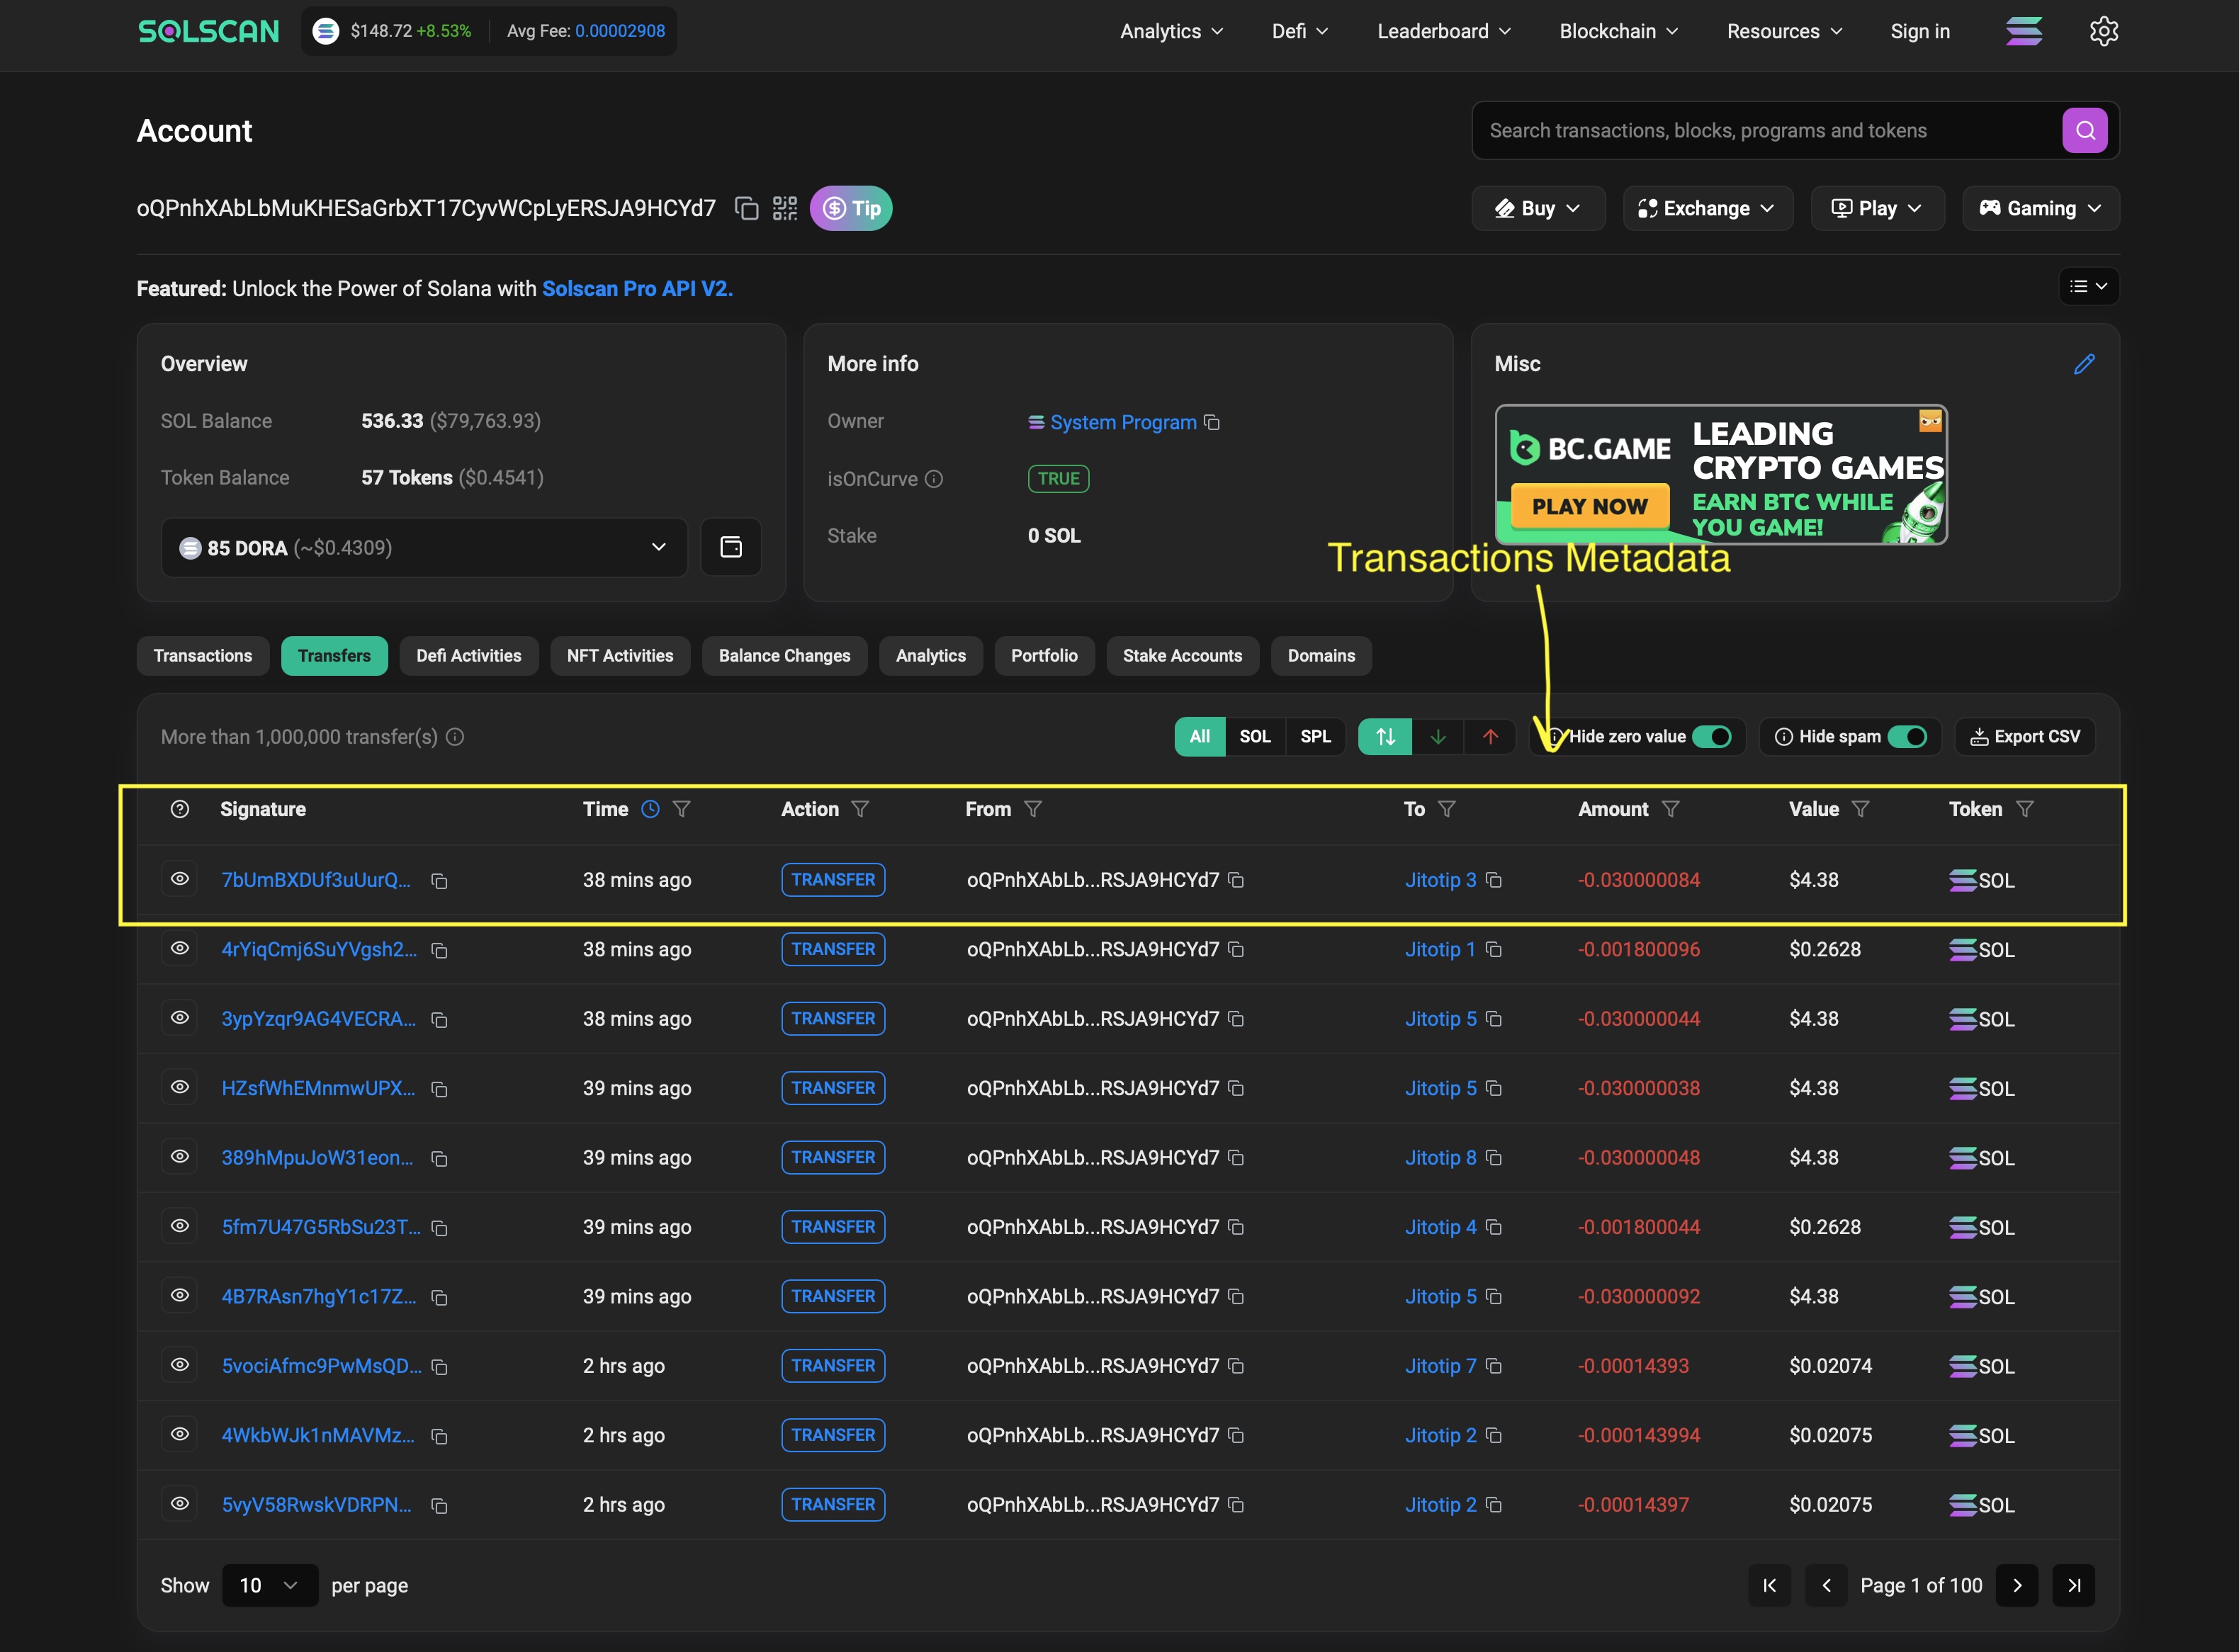
Task: Click isOnCurve info icon
Action: (934, 479)
